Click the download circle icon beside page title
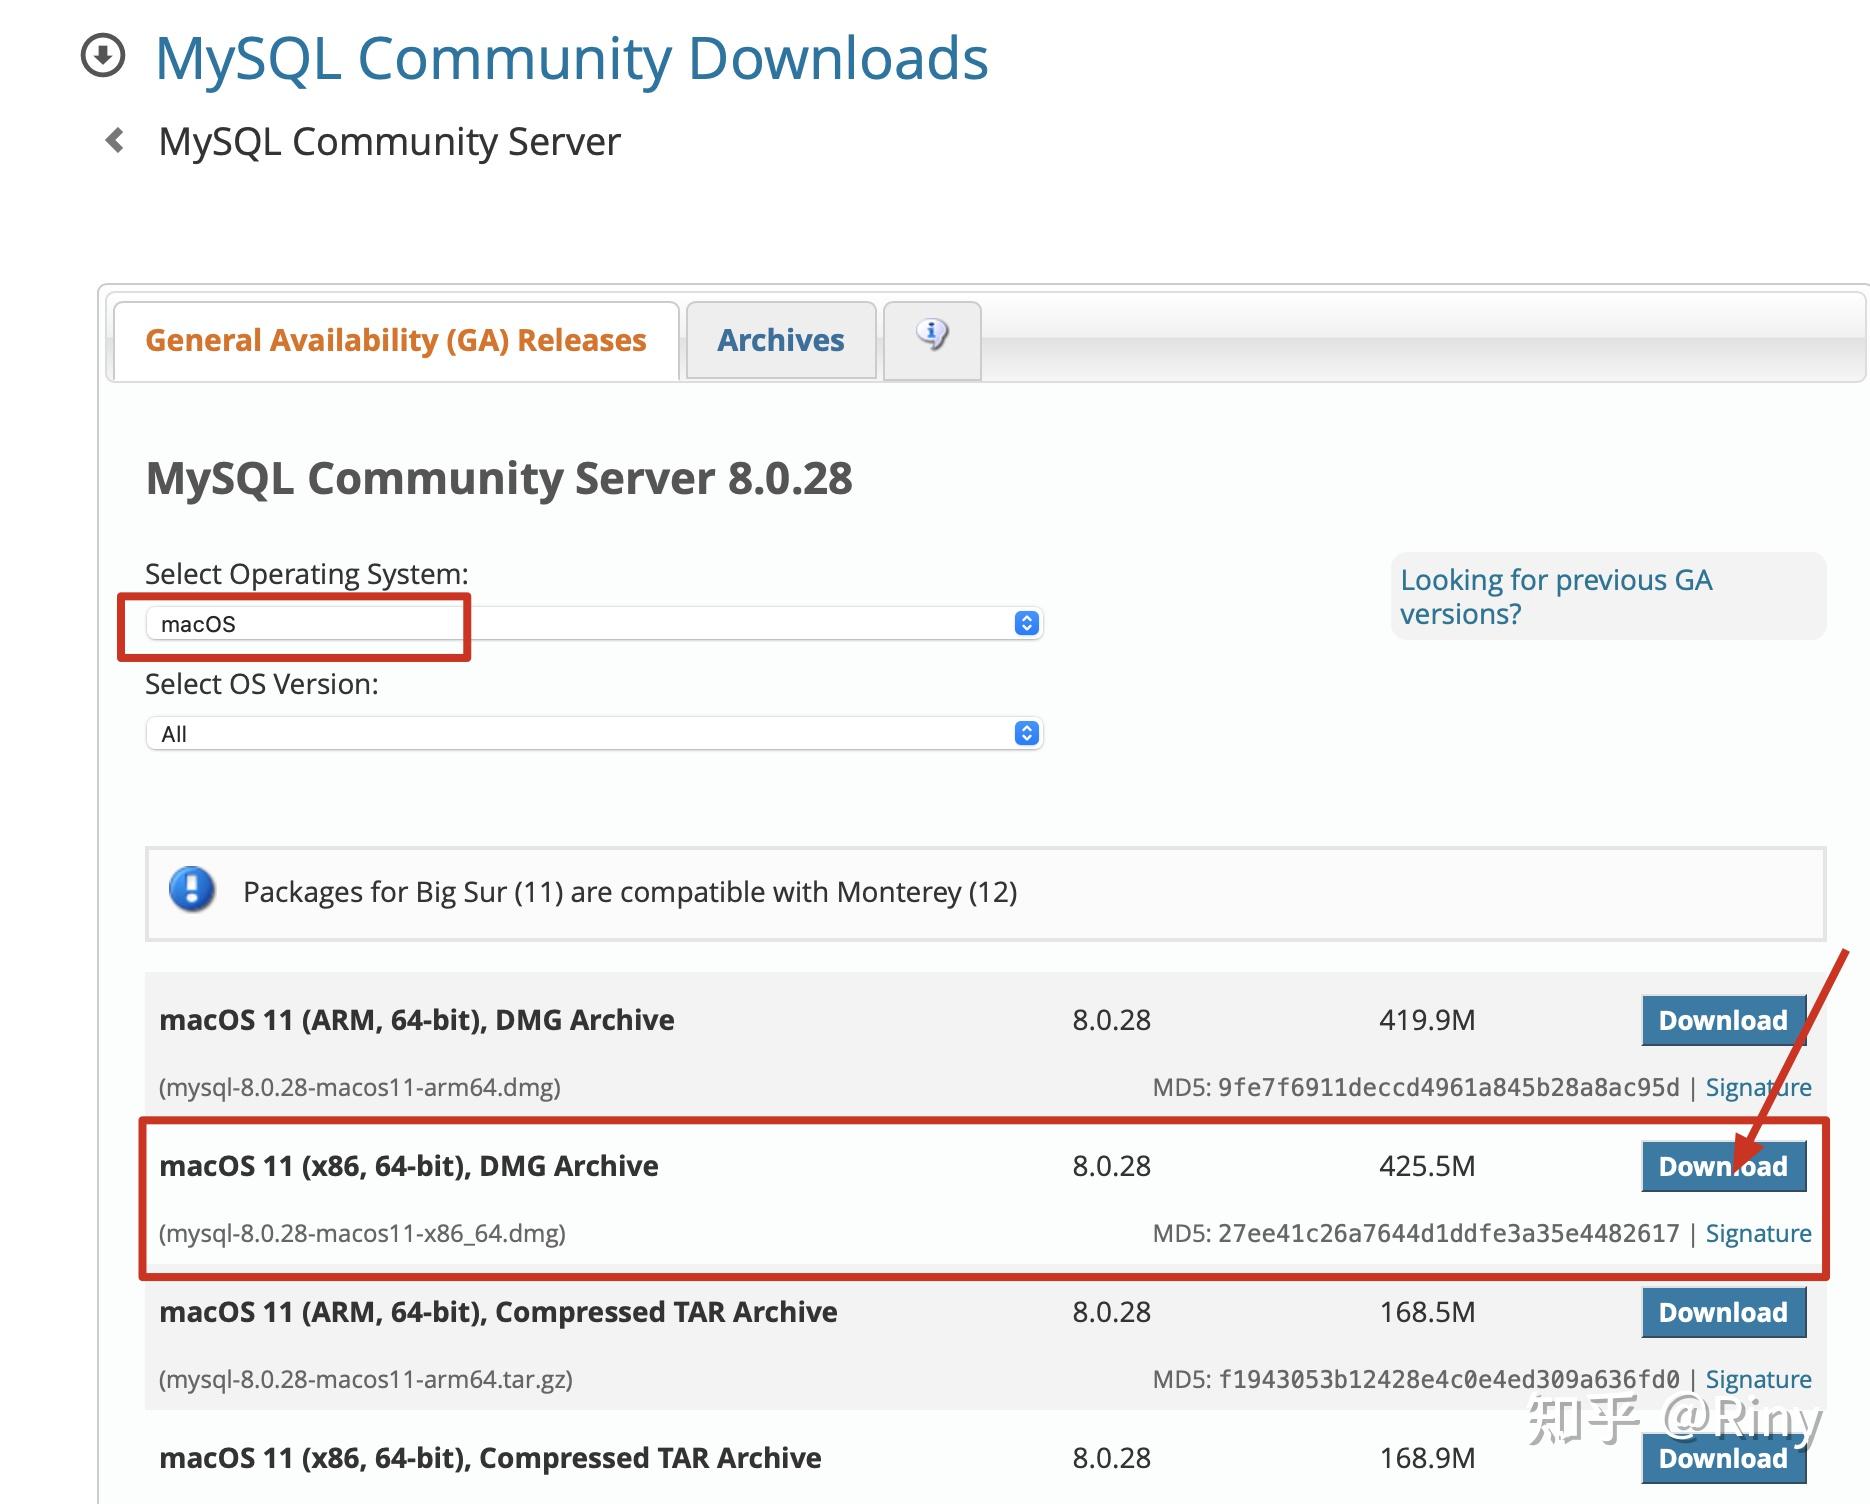The height and width of the screenshot is (1504, 1870). tap(103, 56)
